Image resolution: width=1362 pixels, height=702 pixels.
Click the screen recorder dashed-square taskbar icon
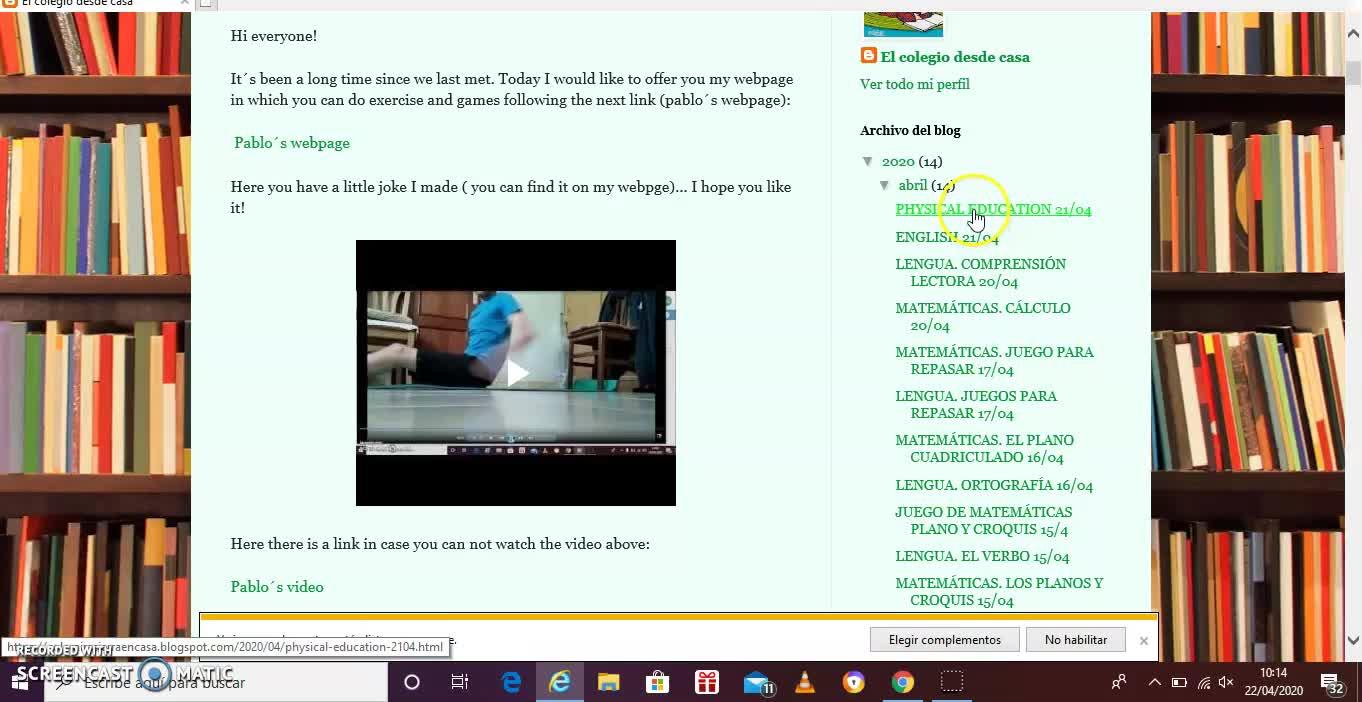[x=952, y=682]
